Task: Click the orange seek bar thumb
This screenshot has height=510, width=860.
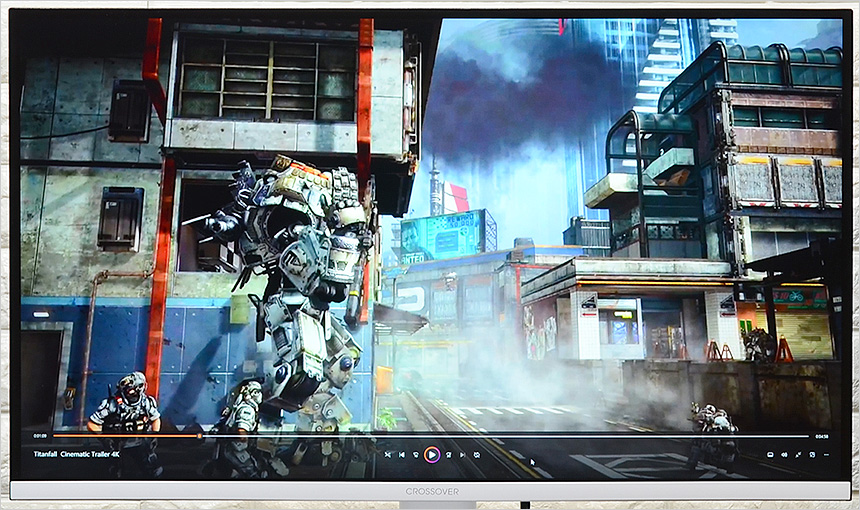Action: pyautogui.click(x=199, y=436)
